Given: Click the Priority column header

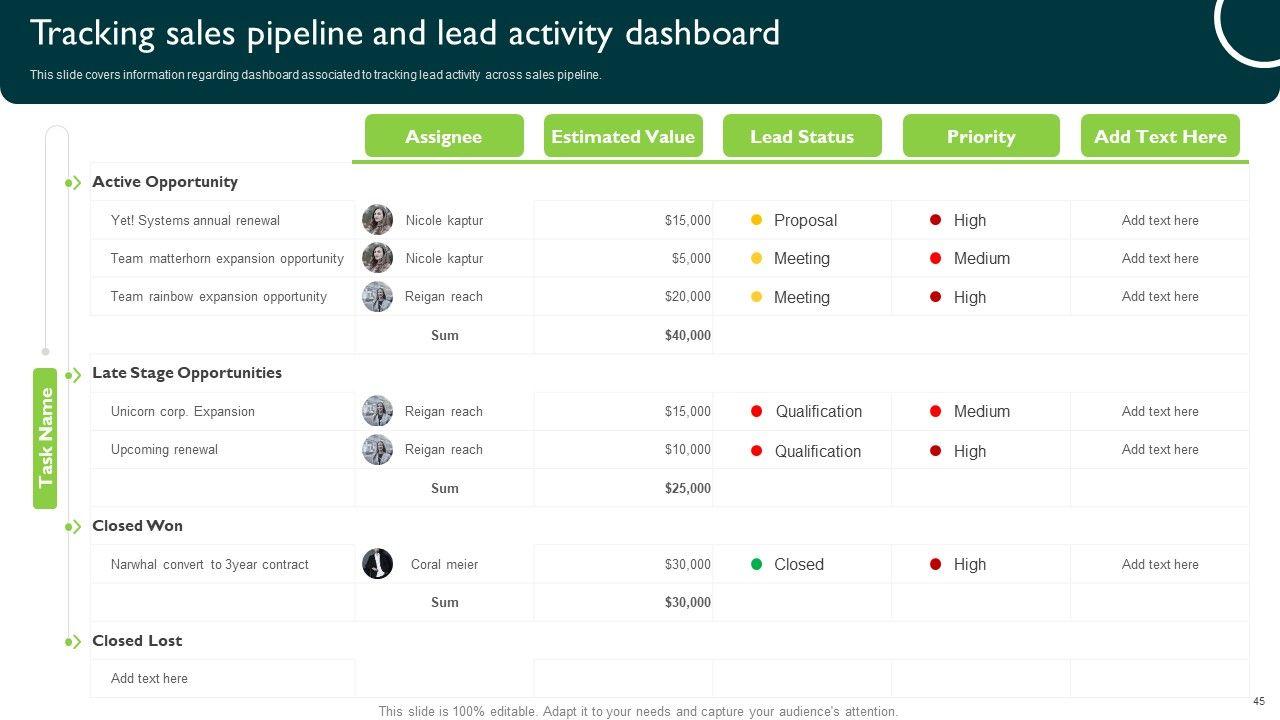Looking at the screenshot, I should (981, 136).
